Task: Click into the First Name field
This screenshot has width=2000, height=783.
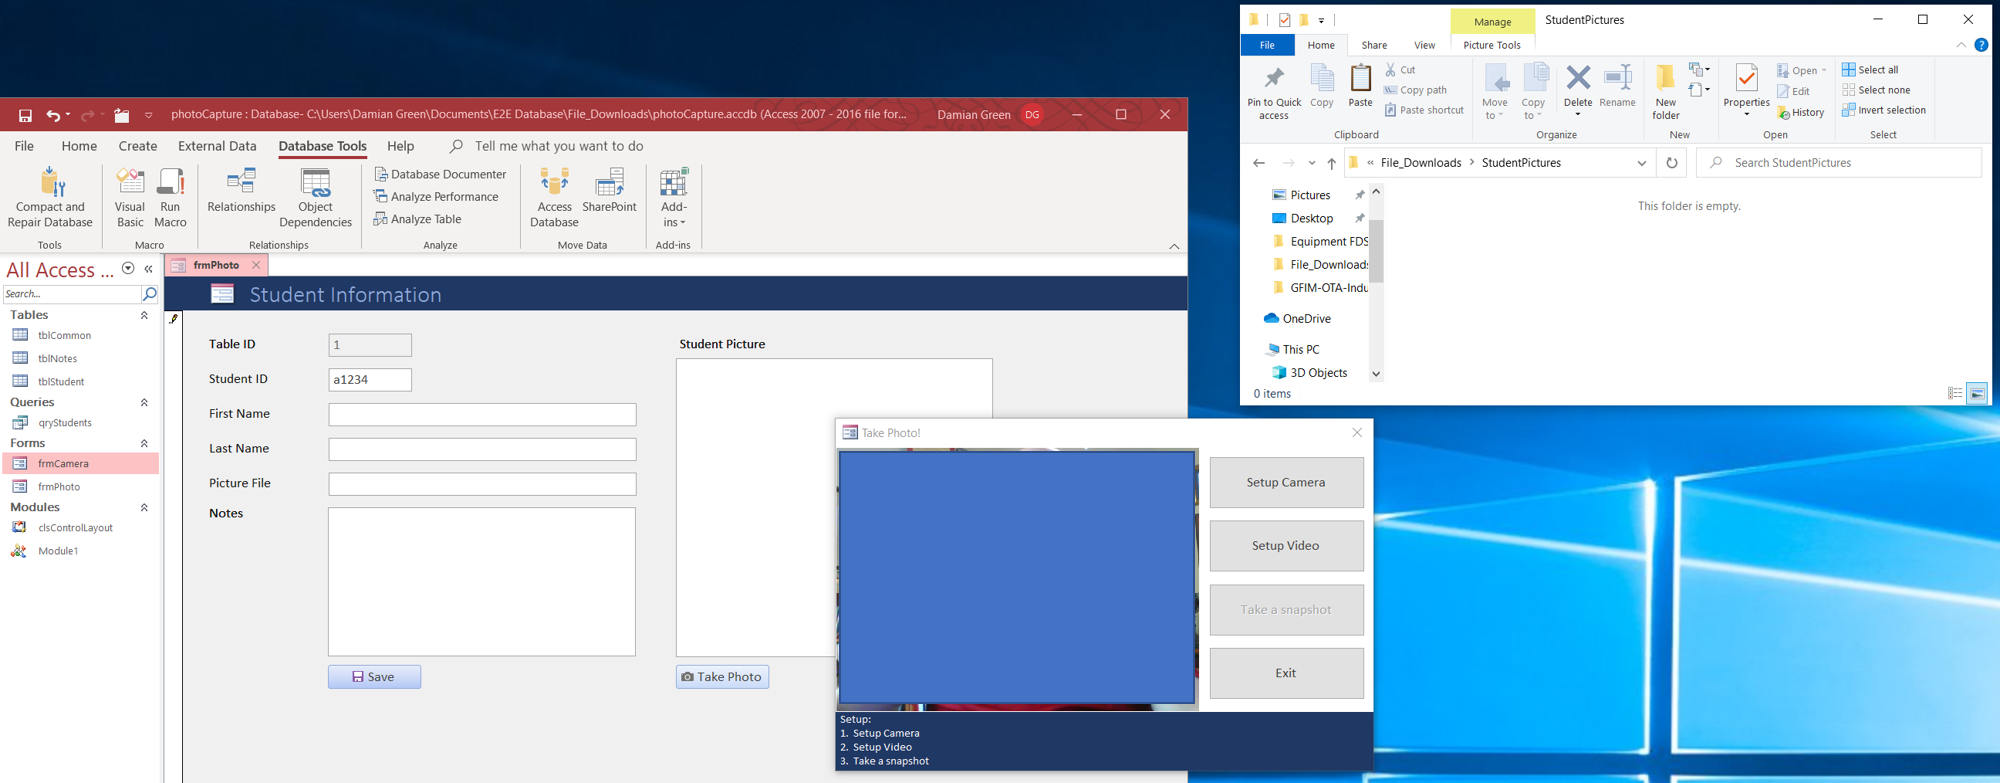Action: [x=482, y=414]
